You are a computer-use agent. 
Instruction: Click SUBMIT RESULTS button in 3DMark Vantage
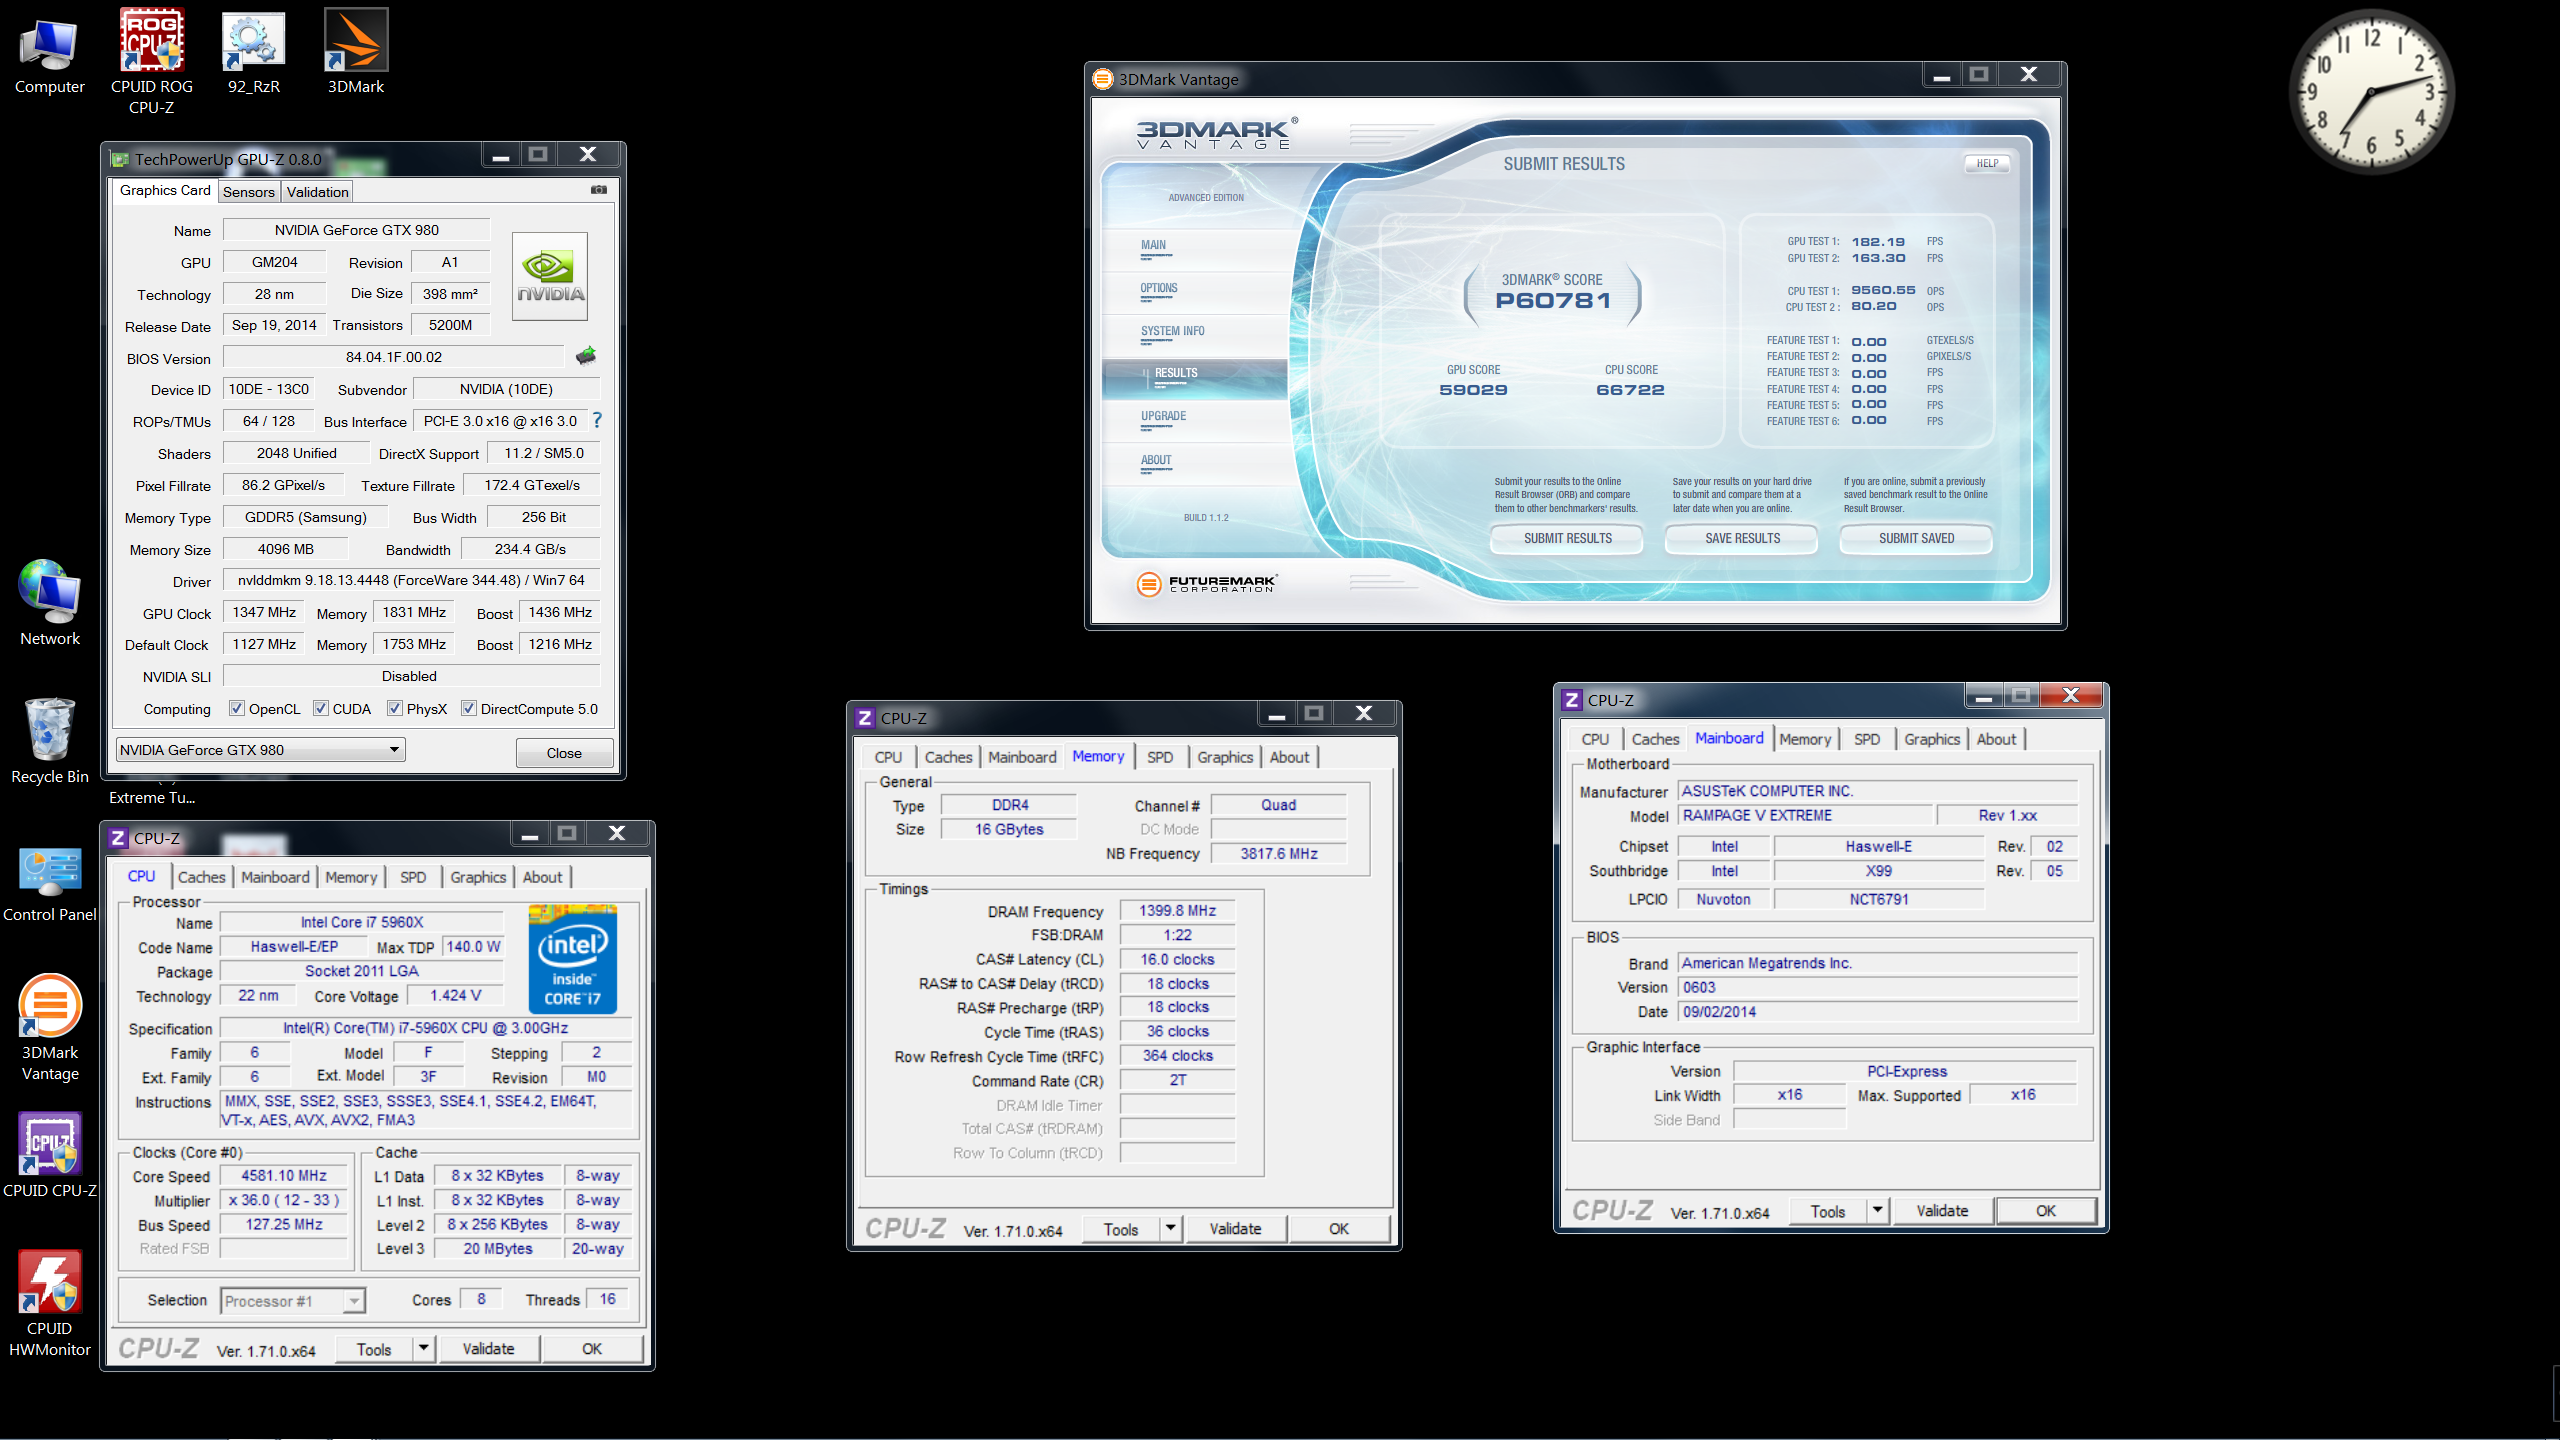tap(1567, 538)
